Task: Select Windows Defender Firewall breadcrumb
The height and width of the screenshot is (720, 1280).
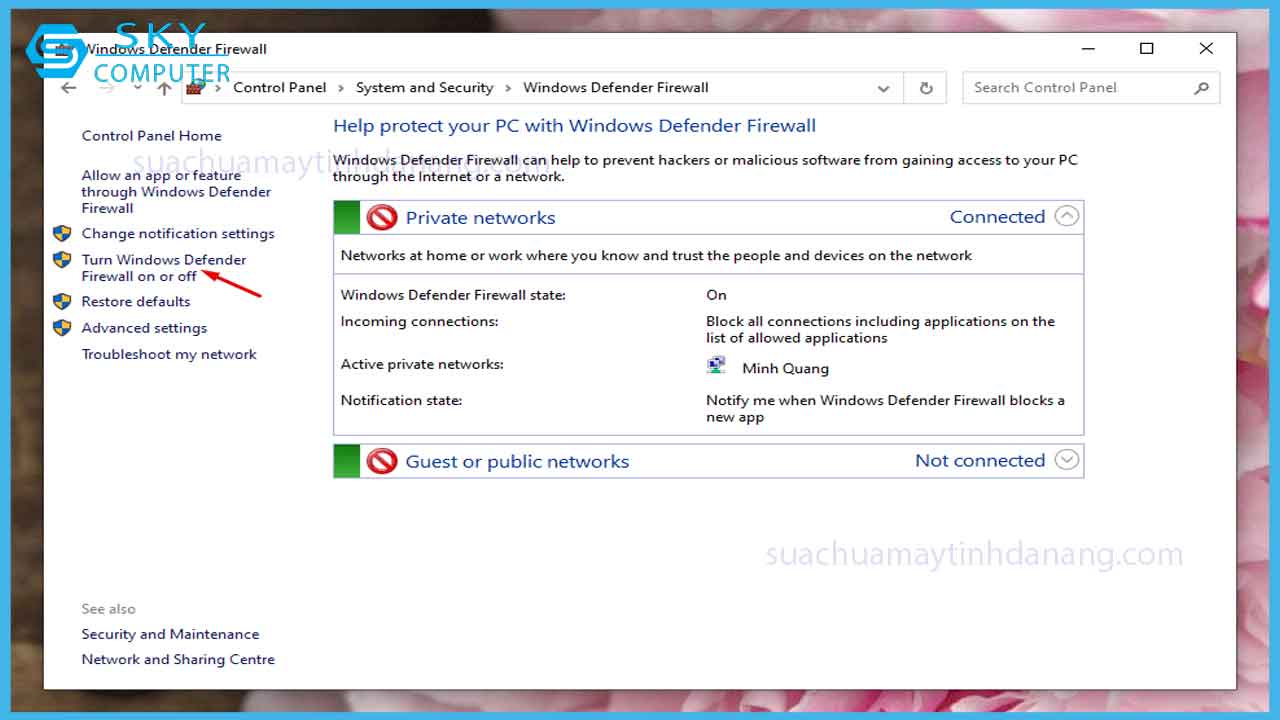Action: coord(616,87)
